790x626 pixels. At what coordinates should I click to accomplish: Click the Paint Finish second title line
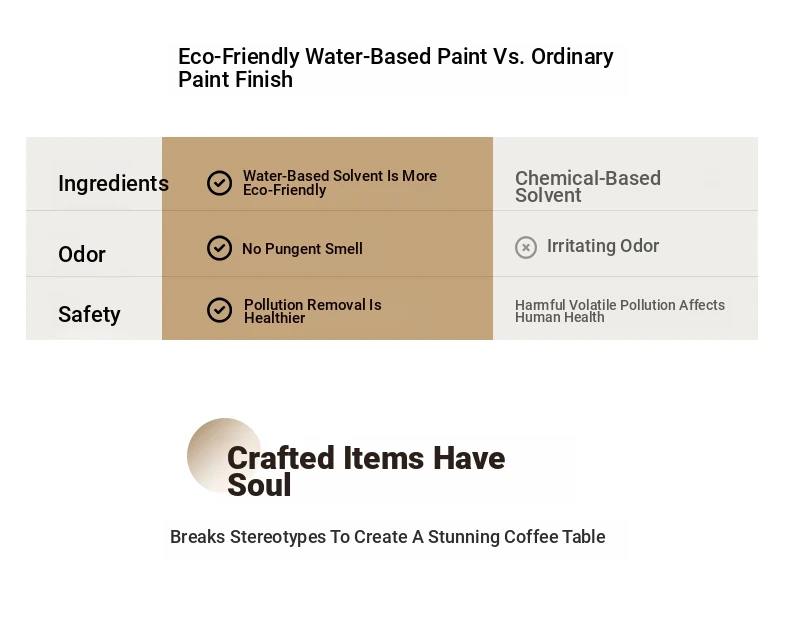[x=235, y=80]
